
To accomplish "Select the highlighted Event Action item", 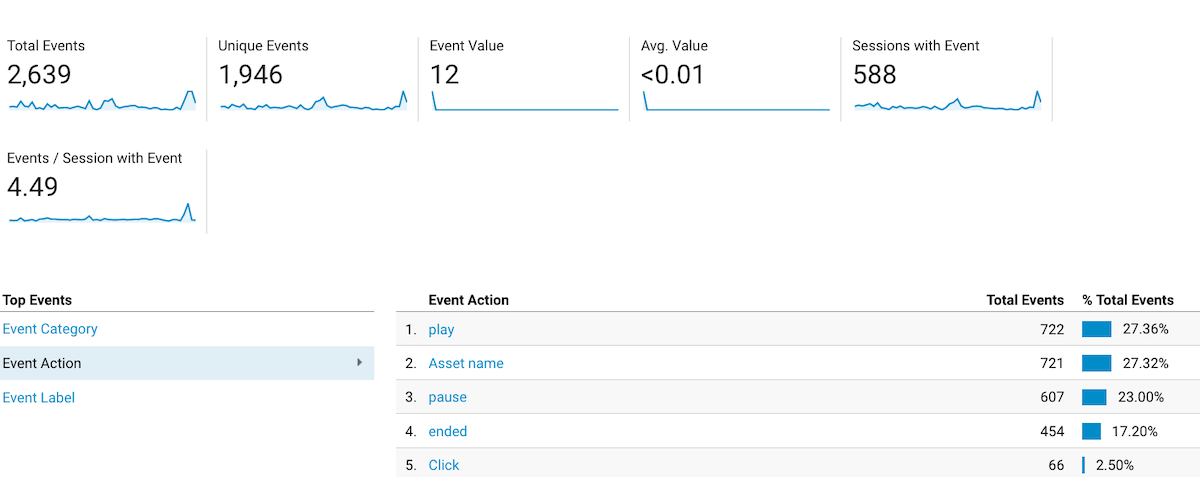I will [187, 363].
